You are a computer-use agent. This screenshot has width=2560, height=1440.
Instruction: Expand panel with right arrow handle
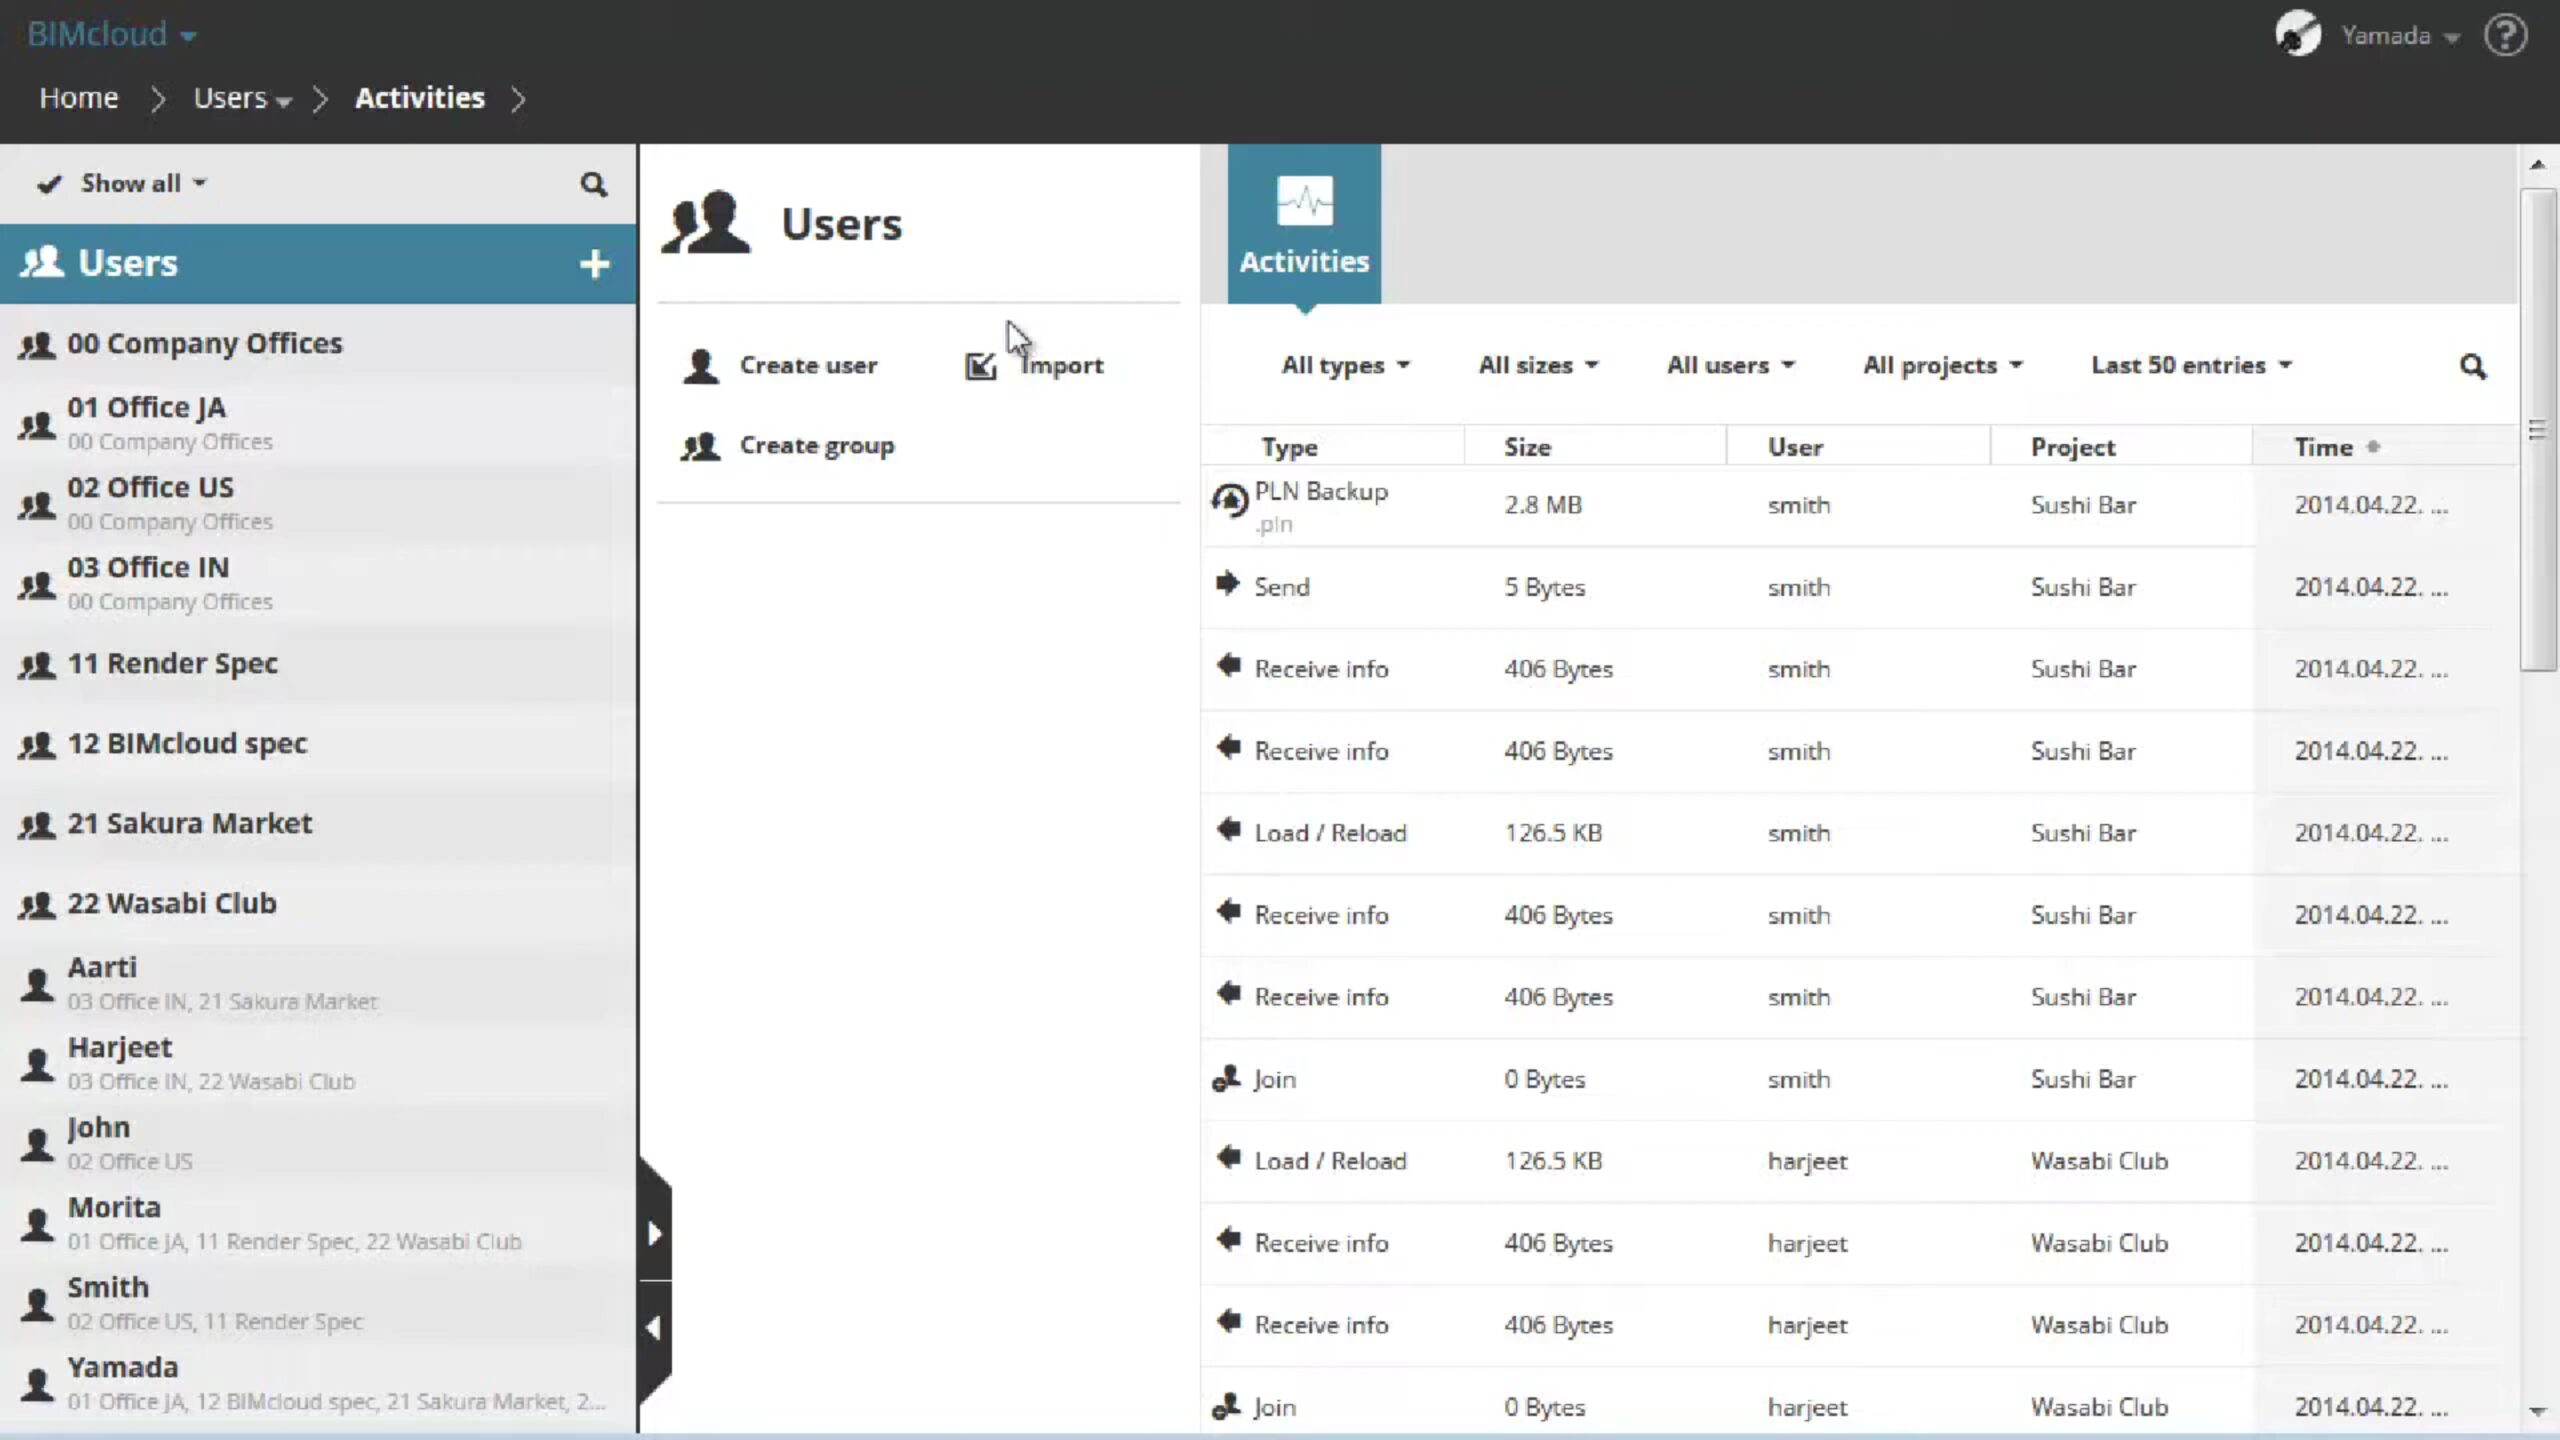click(654, 1233)
